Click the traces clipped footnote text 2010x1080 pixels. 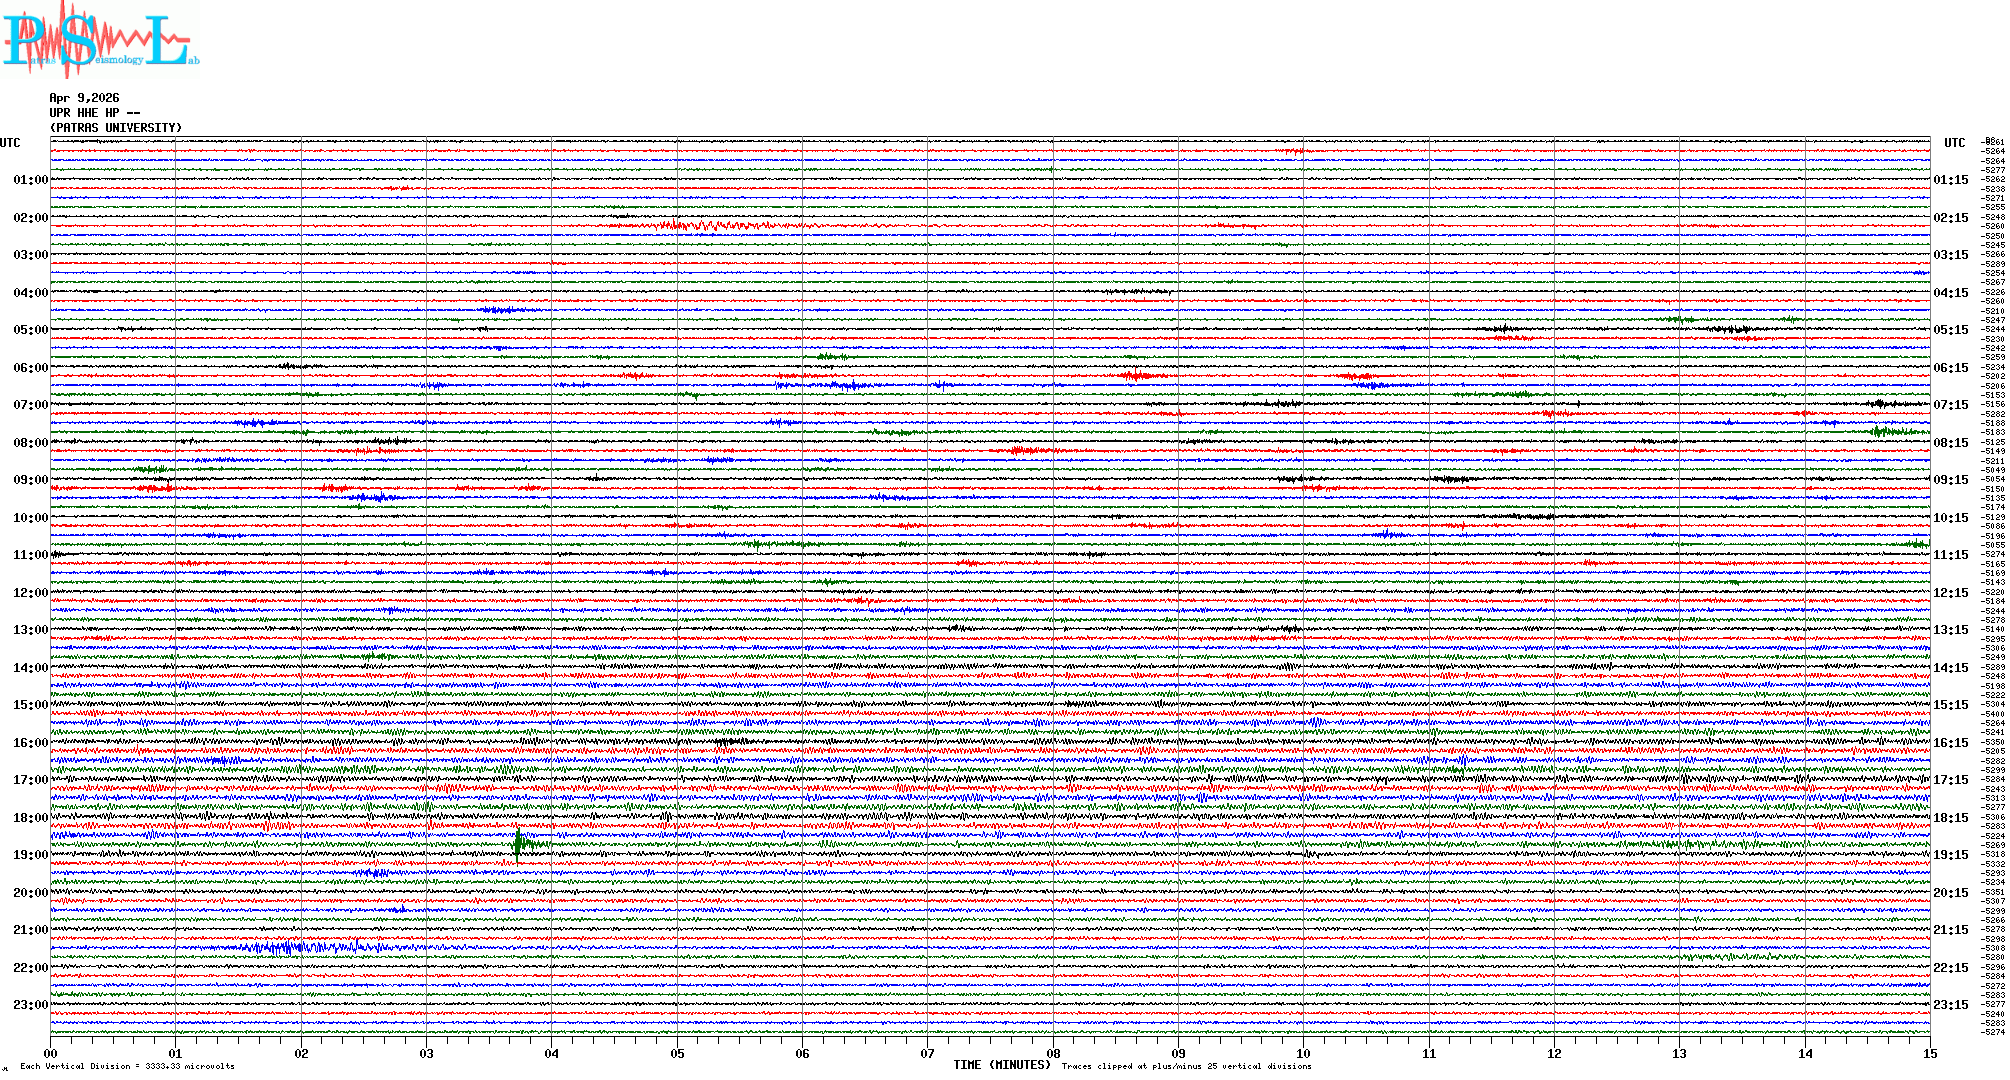pos(1186,1067)
